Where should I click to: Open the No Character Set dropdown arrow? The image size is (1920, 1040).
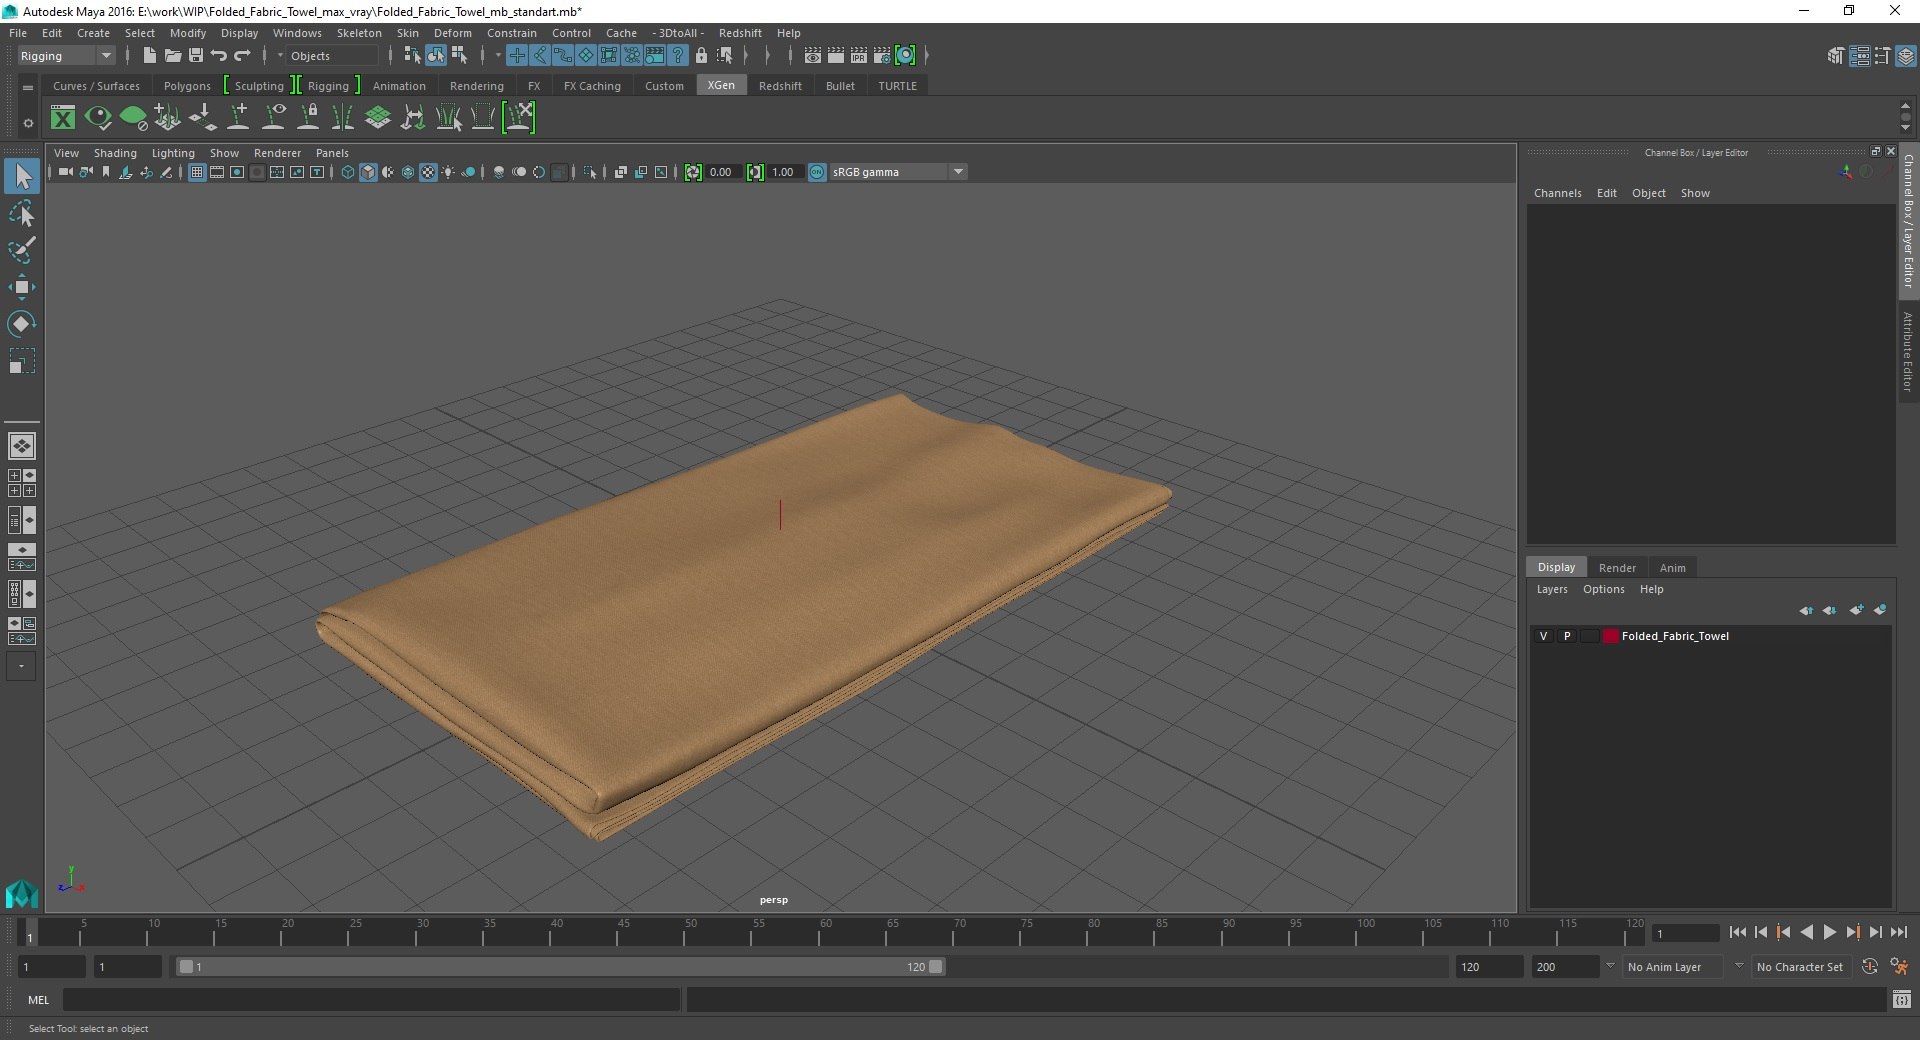(x=1739, y=966)
